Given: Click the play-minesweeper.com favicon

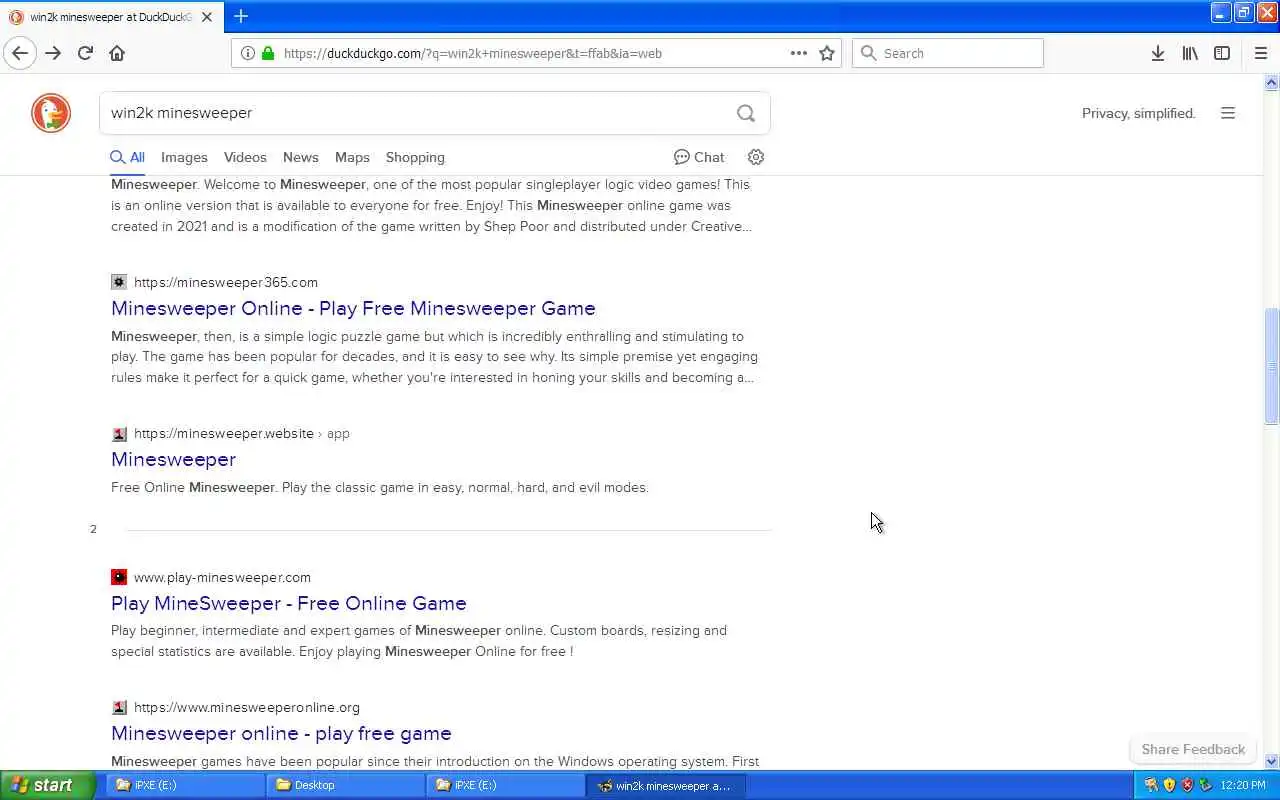Looking at the screenshot, I should click(x=119, y=577).
